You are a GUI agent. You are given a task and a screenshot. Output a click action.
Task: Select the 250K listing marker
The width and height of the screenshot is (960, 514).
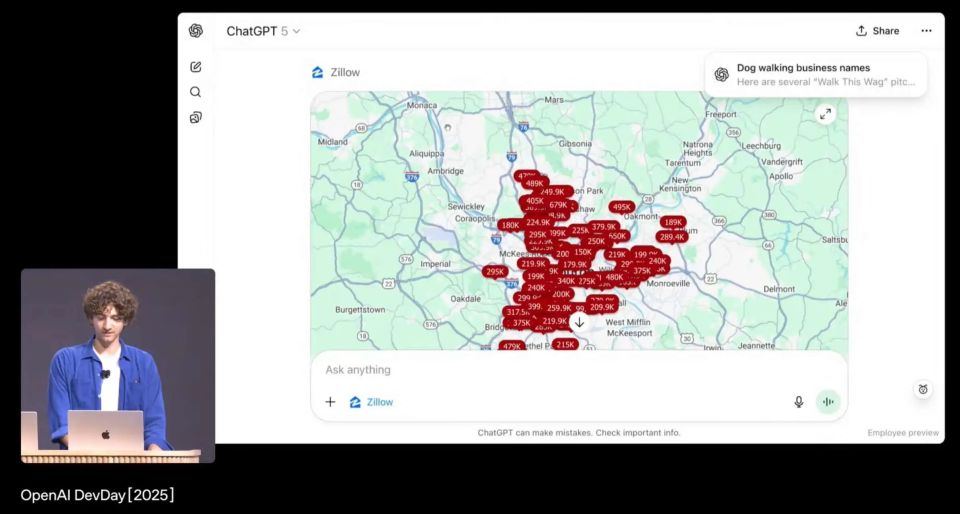click(x=596, y=242)
